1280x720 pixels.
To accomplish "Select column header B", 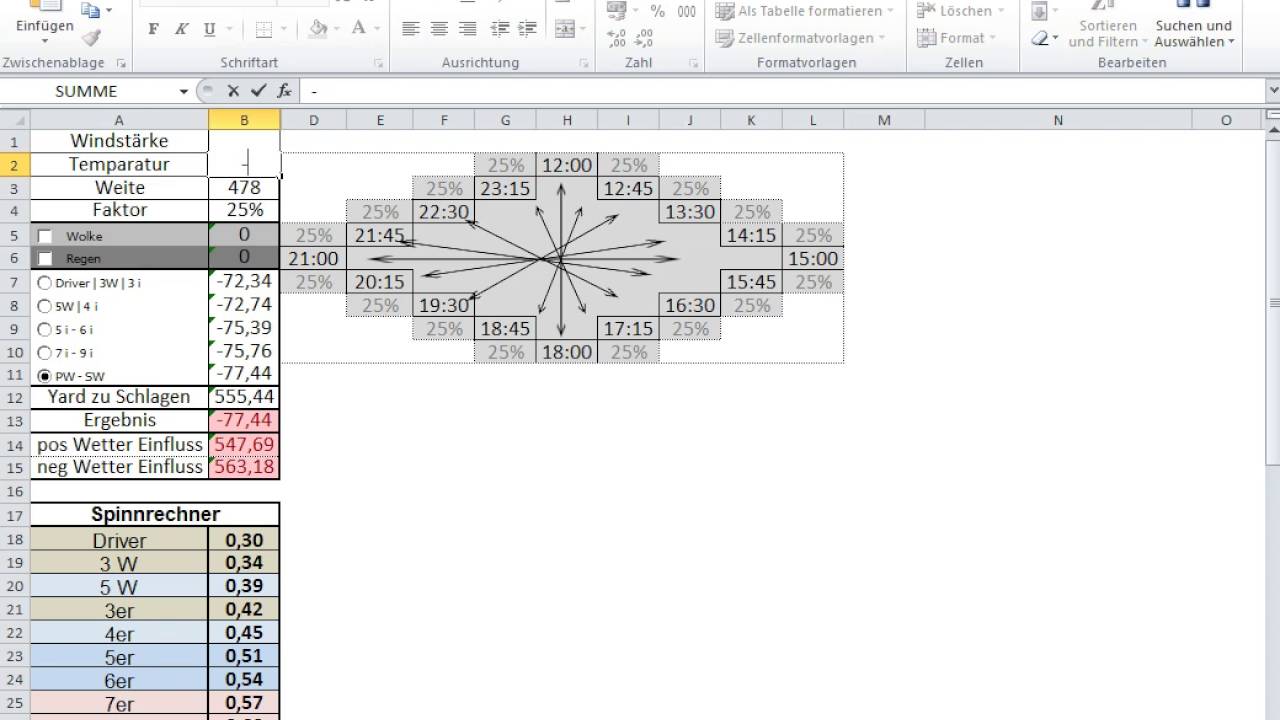I will [244, 120].
